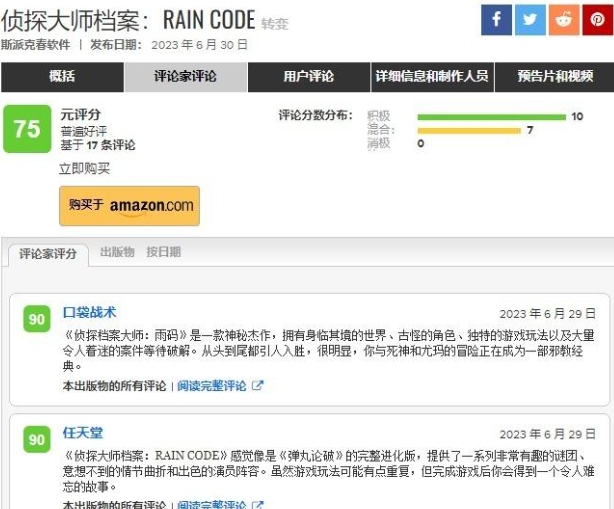Click the 混合 mixed label
Screen dimensions: 614x509
tap(381, 130)
